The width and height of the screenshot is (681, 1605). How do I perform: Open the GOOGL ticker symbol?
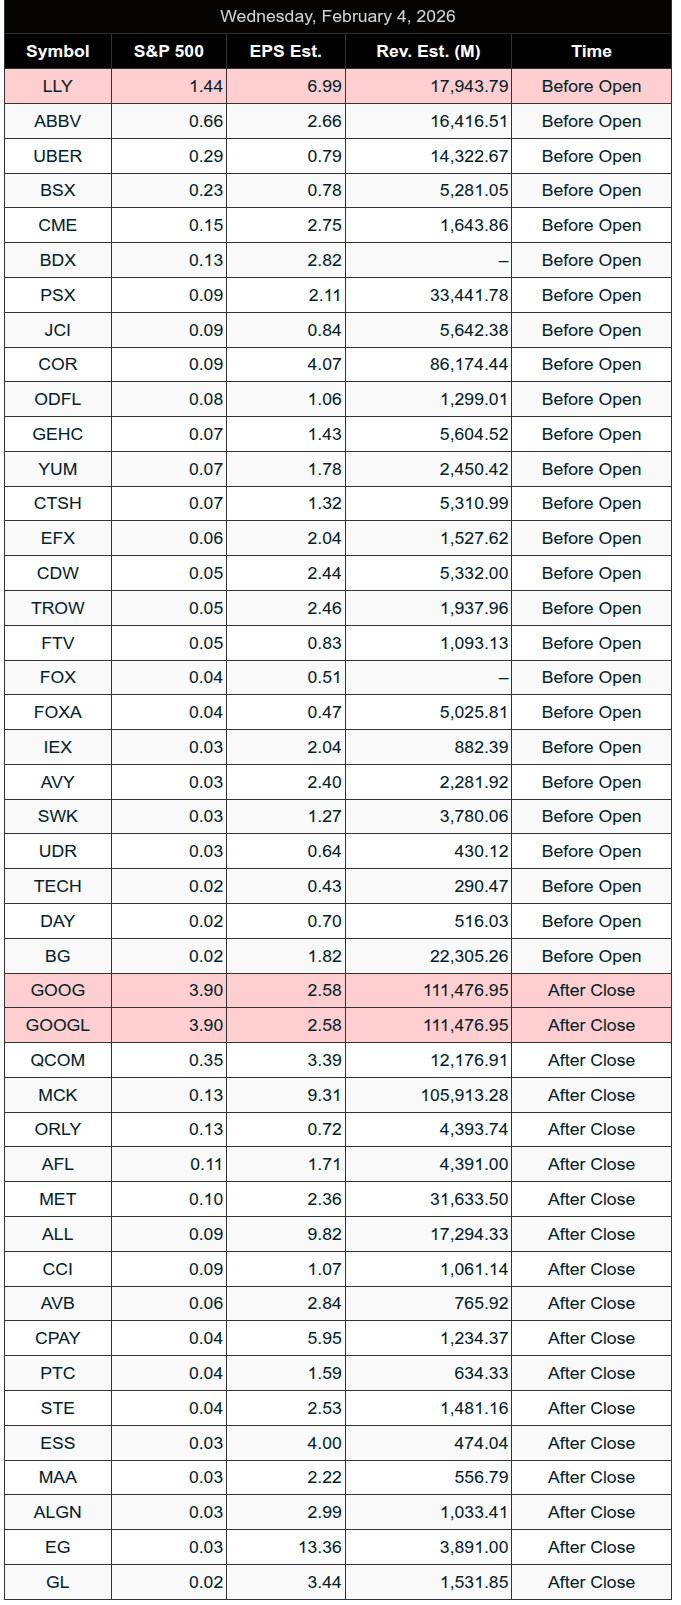click(58, 1025)
